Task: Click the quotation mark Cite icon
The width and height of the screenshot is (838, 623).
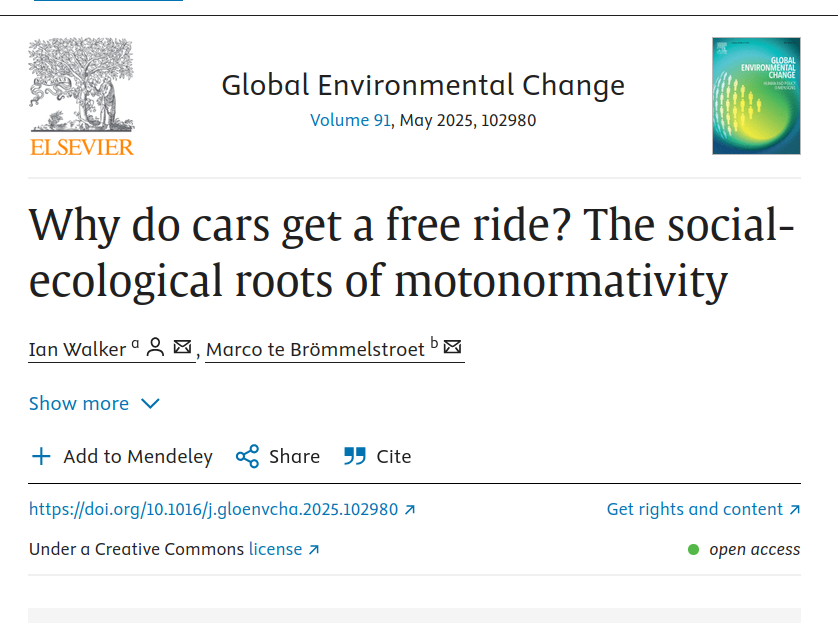Action: pos(355,457)
